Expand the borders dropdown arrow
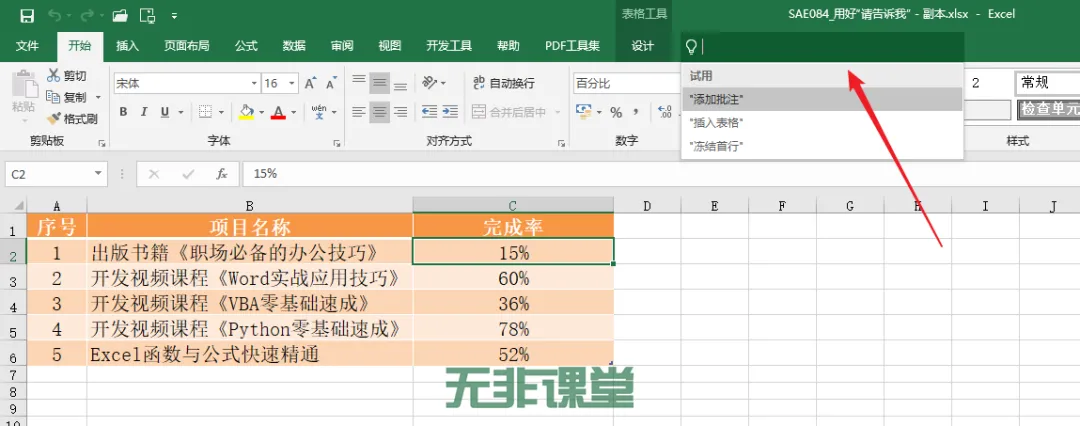The width and height of the screenshot is (1080, 426). 221,112
